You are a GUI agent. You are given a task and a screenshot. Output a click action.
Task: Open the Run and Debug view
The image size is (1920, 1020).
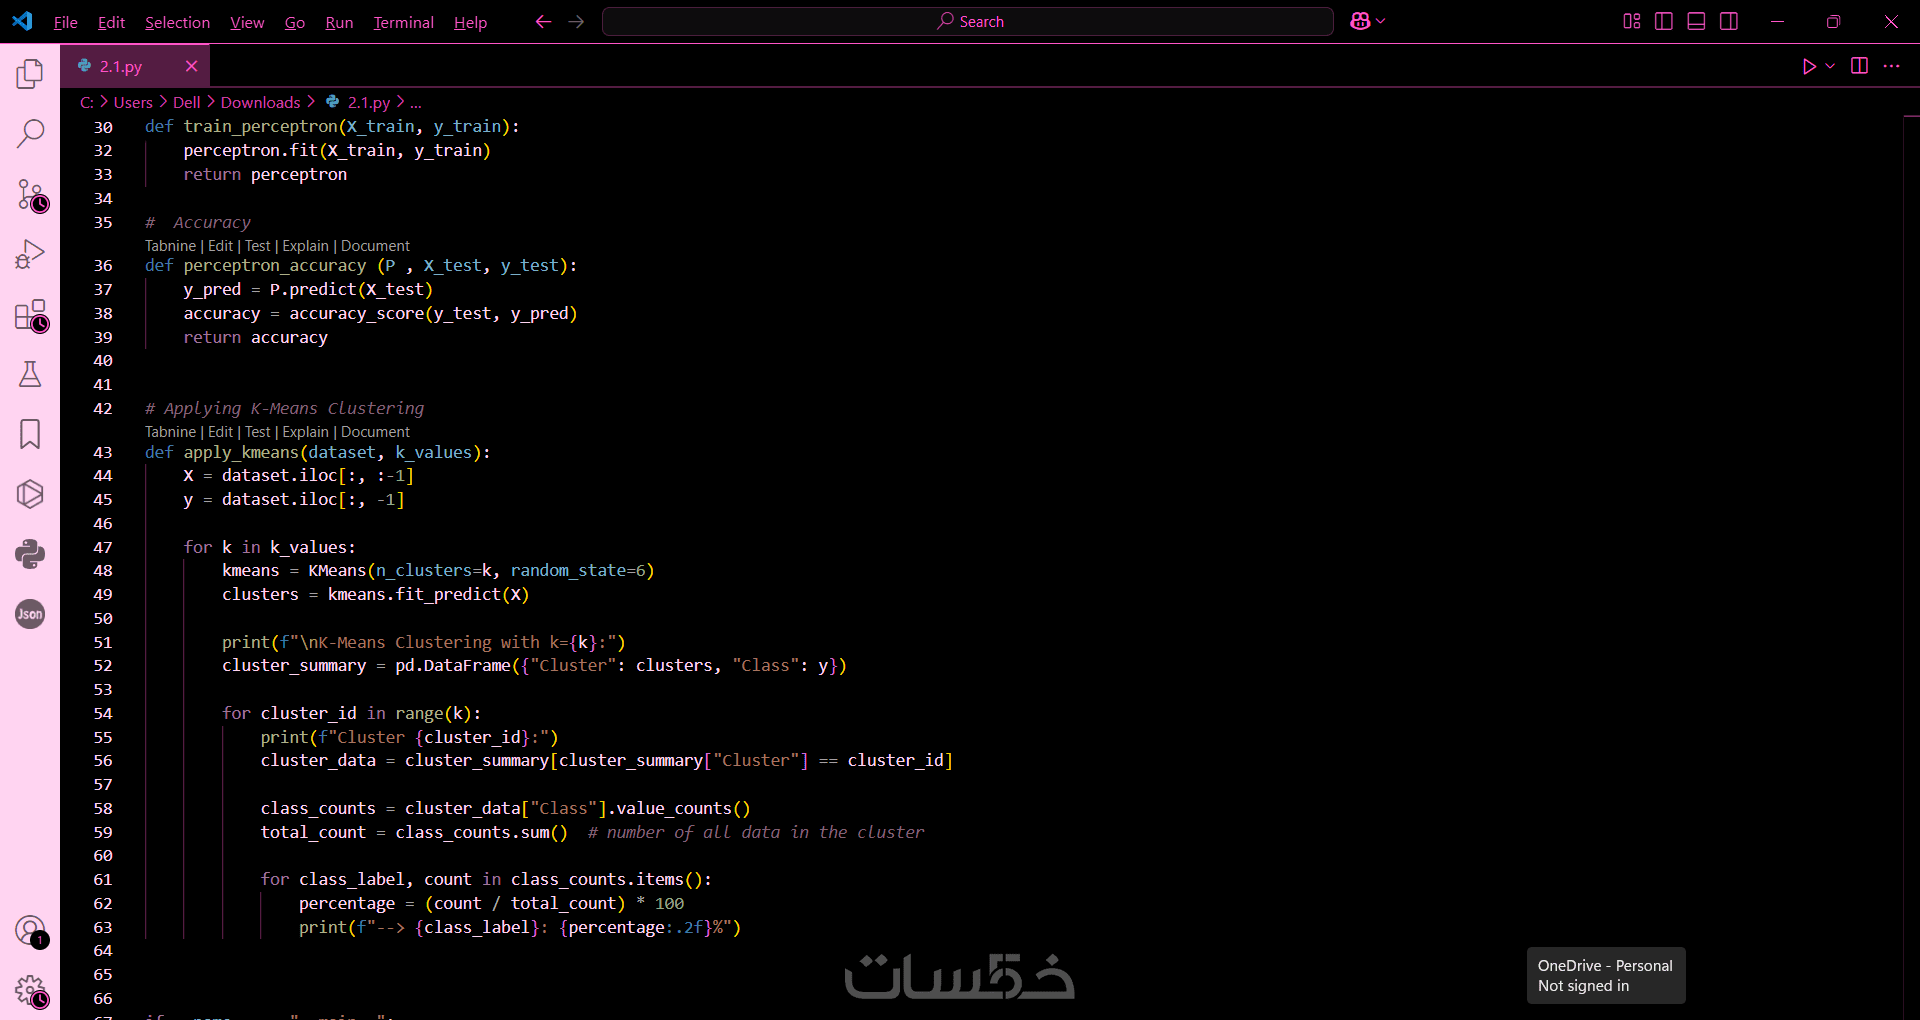[30, 254]
